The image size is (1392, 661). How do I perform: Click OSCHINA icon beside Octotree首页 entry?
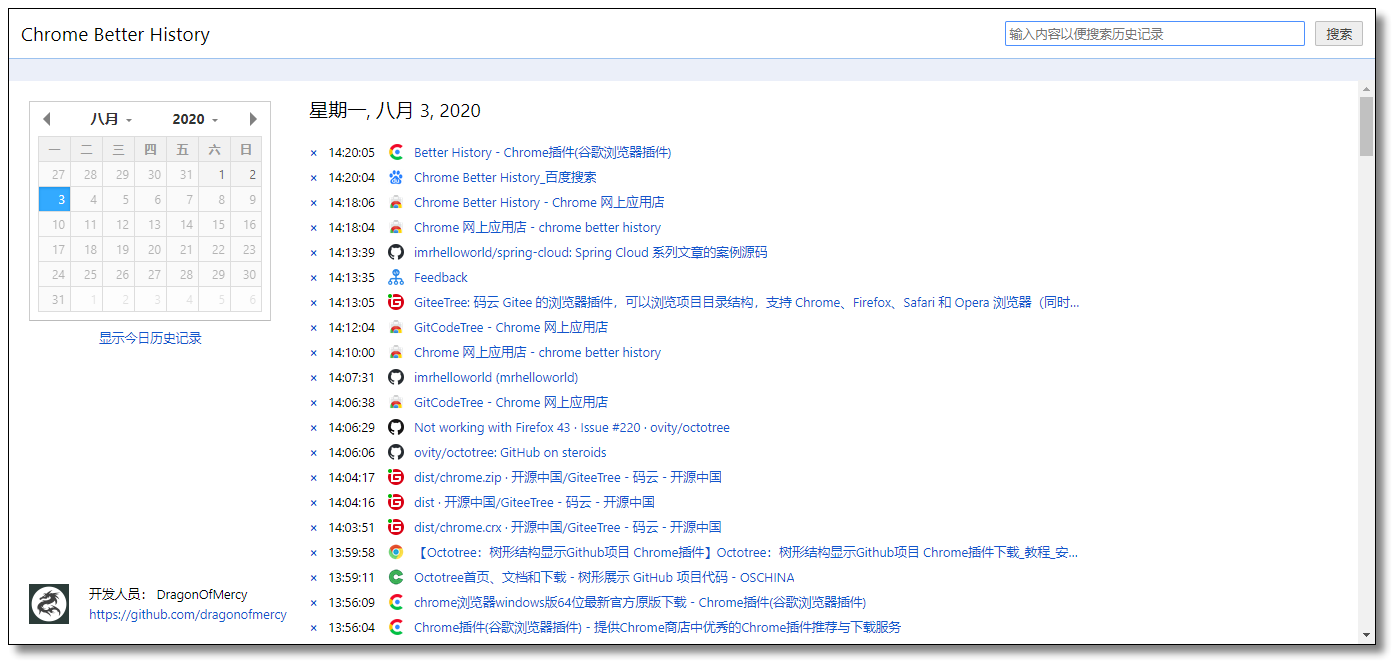(396, 578)
